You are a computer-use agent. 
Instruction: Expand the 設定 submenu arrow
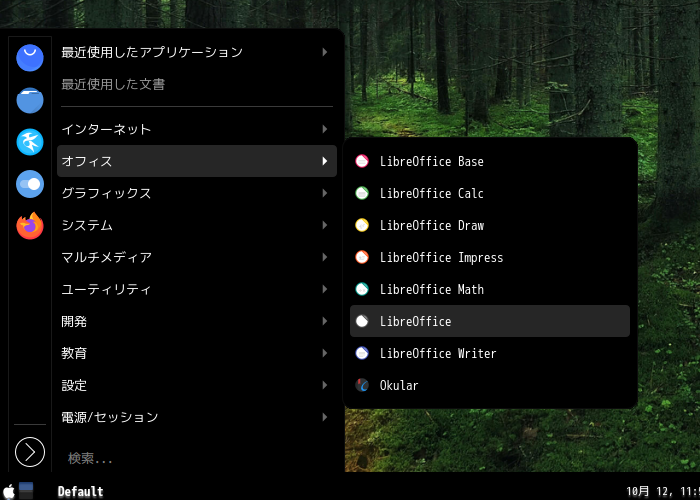coord(325,385)
